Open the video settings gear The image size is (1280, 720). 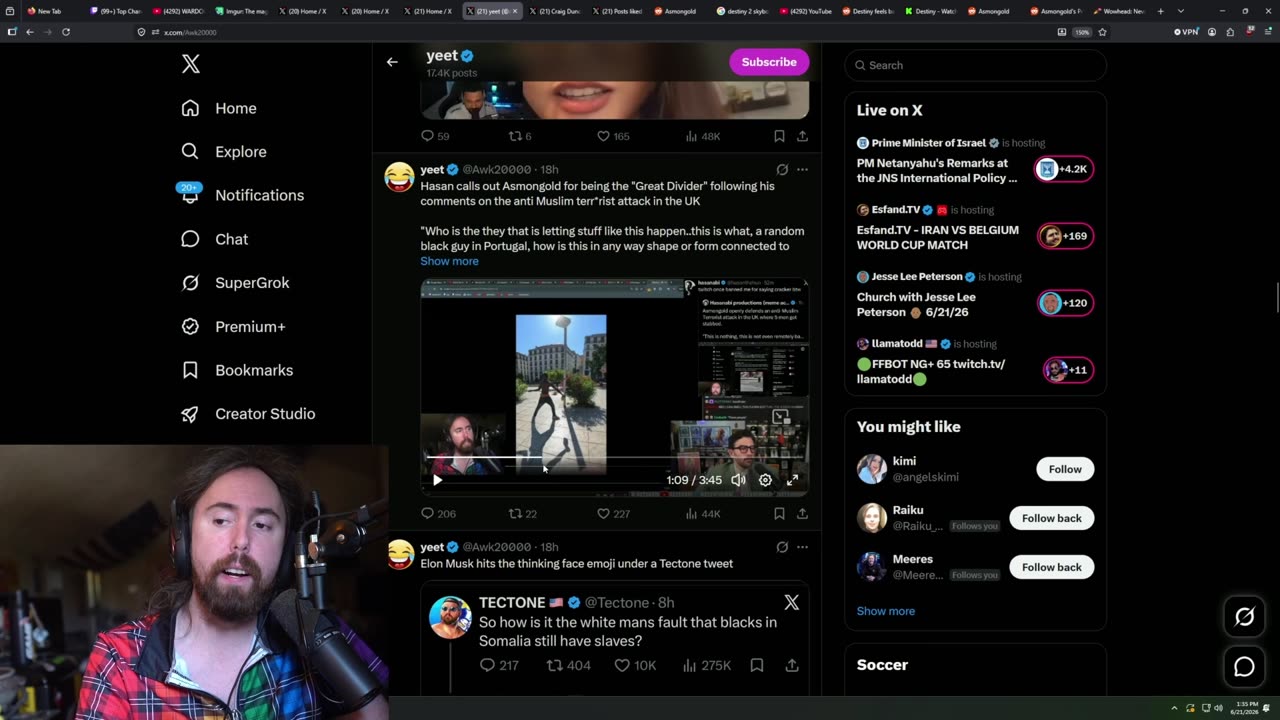(x=765, y=480)
